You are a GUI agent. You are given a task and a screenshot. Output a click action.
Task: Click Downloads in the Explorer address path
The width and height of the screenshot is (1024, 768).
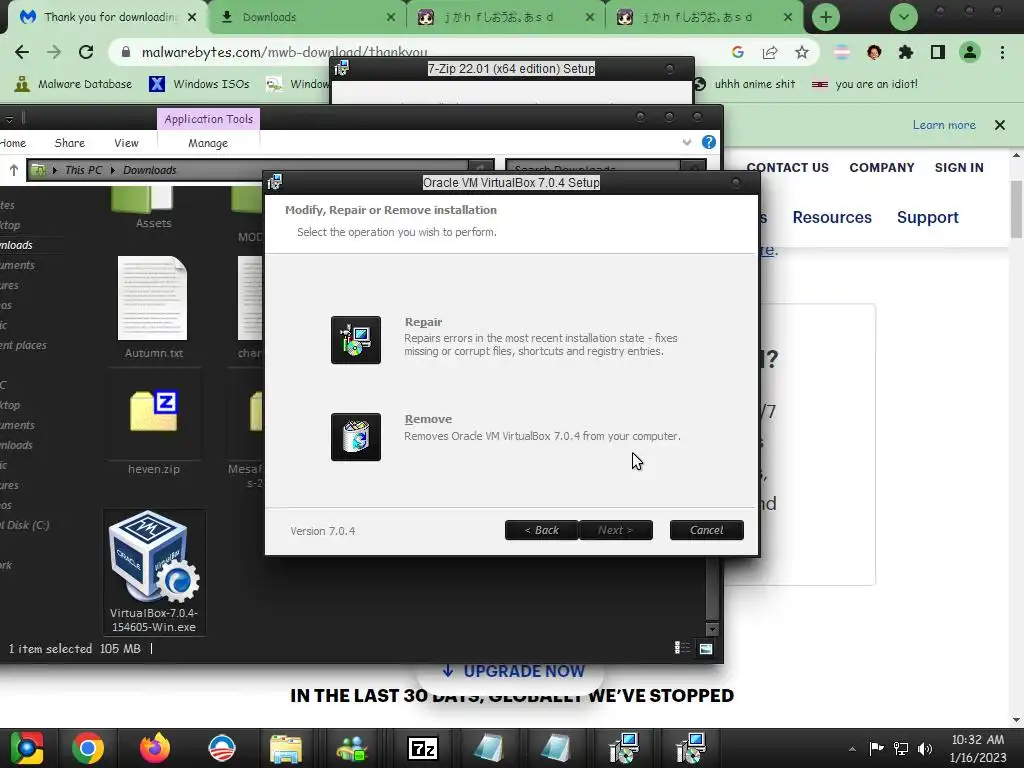point(150,170)
